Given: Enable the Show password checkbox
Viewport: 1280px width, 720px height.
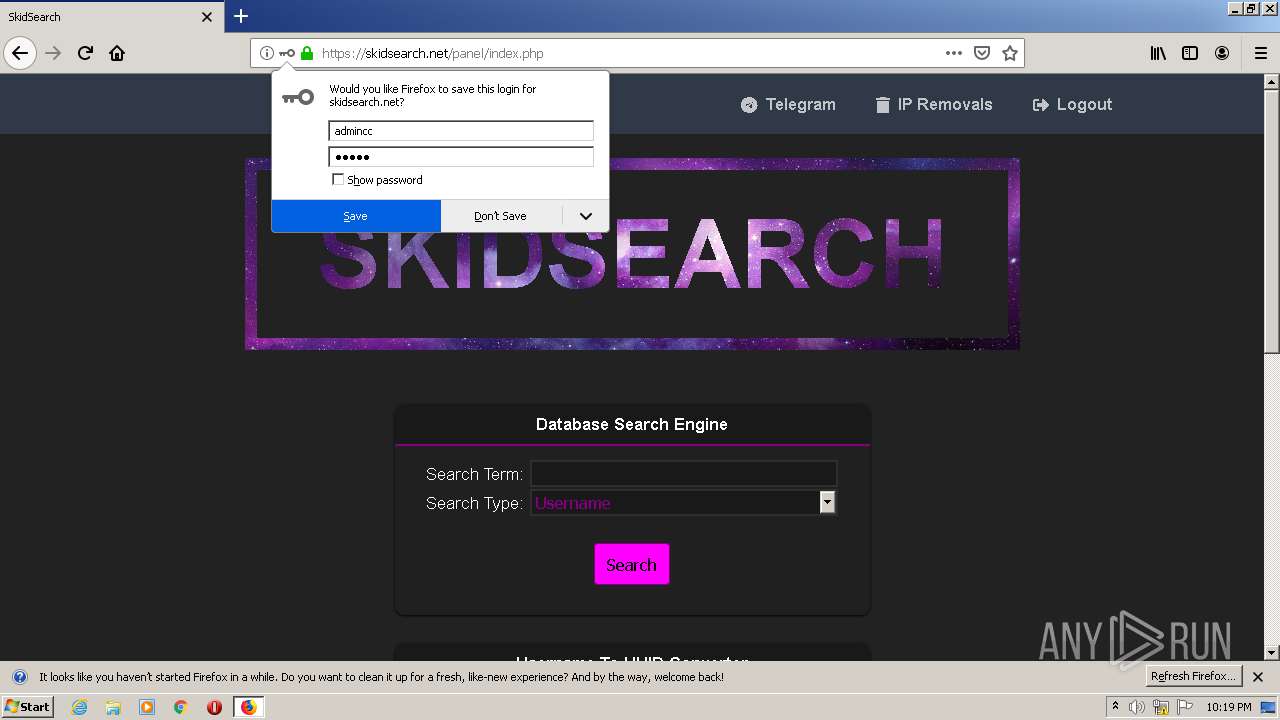Looking at the screenshot, I should 338,180.
